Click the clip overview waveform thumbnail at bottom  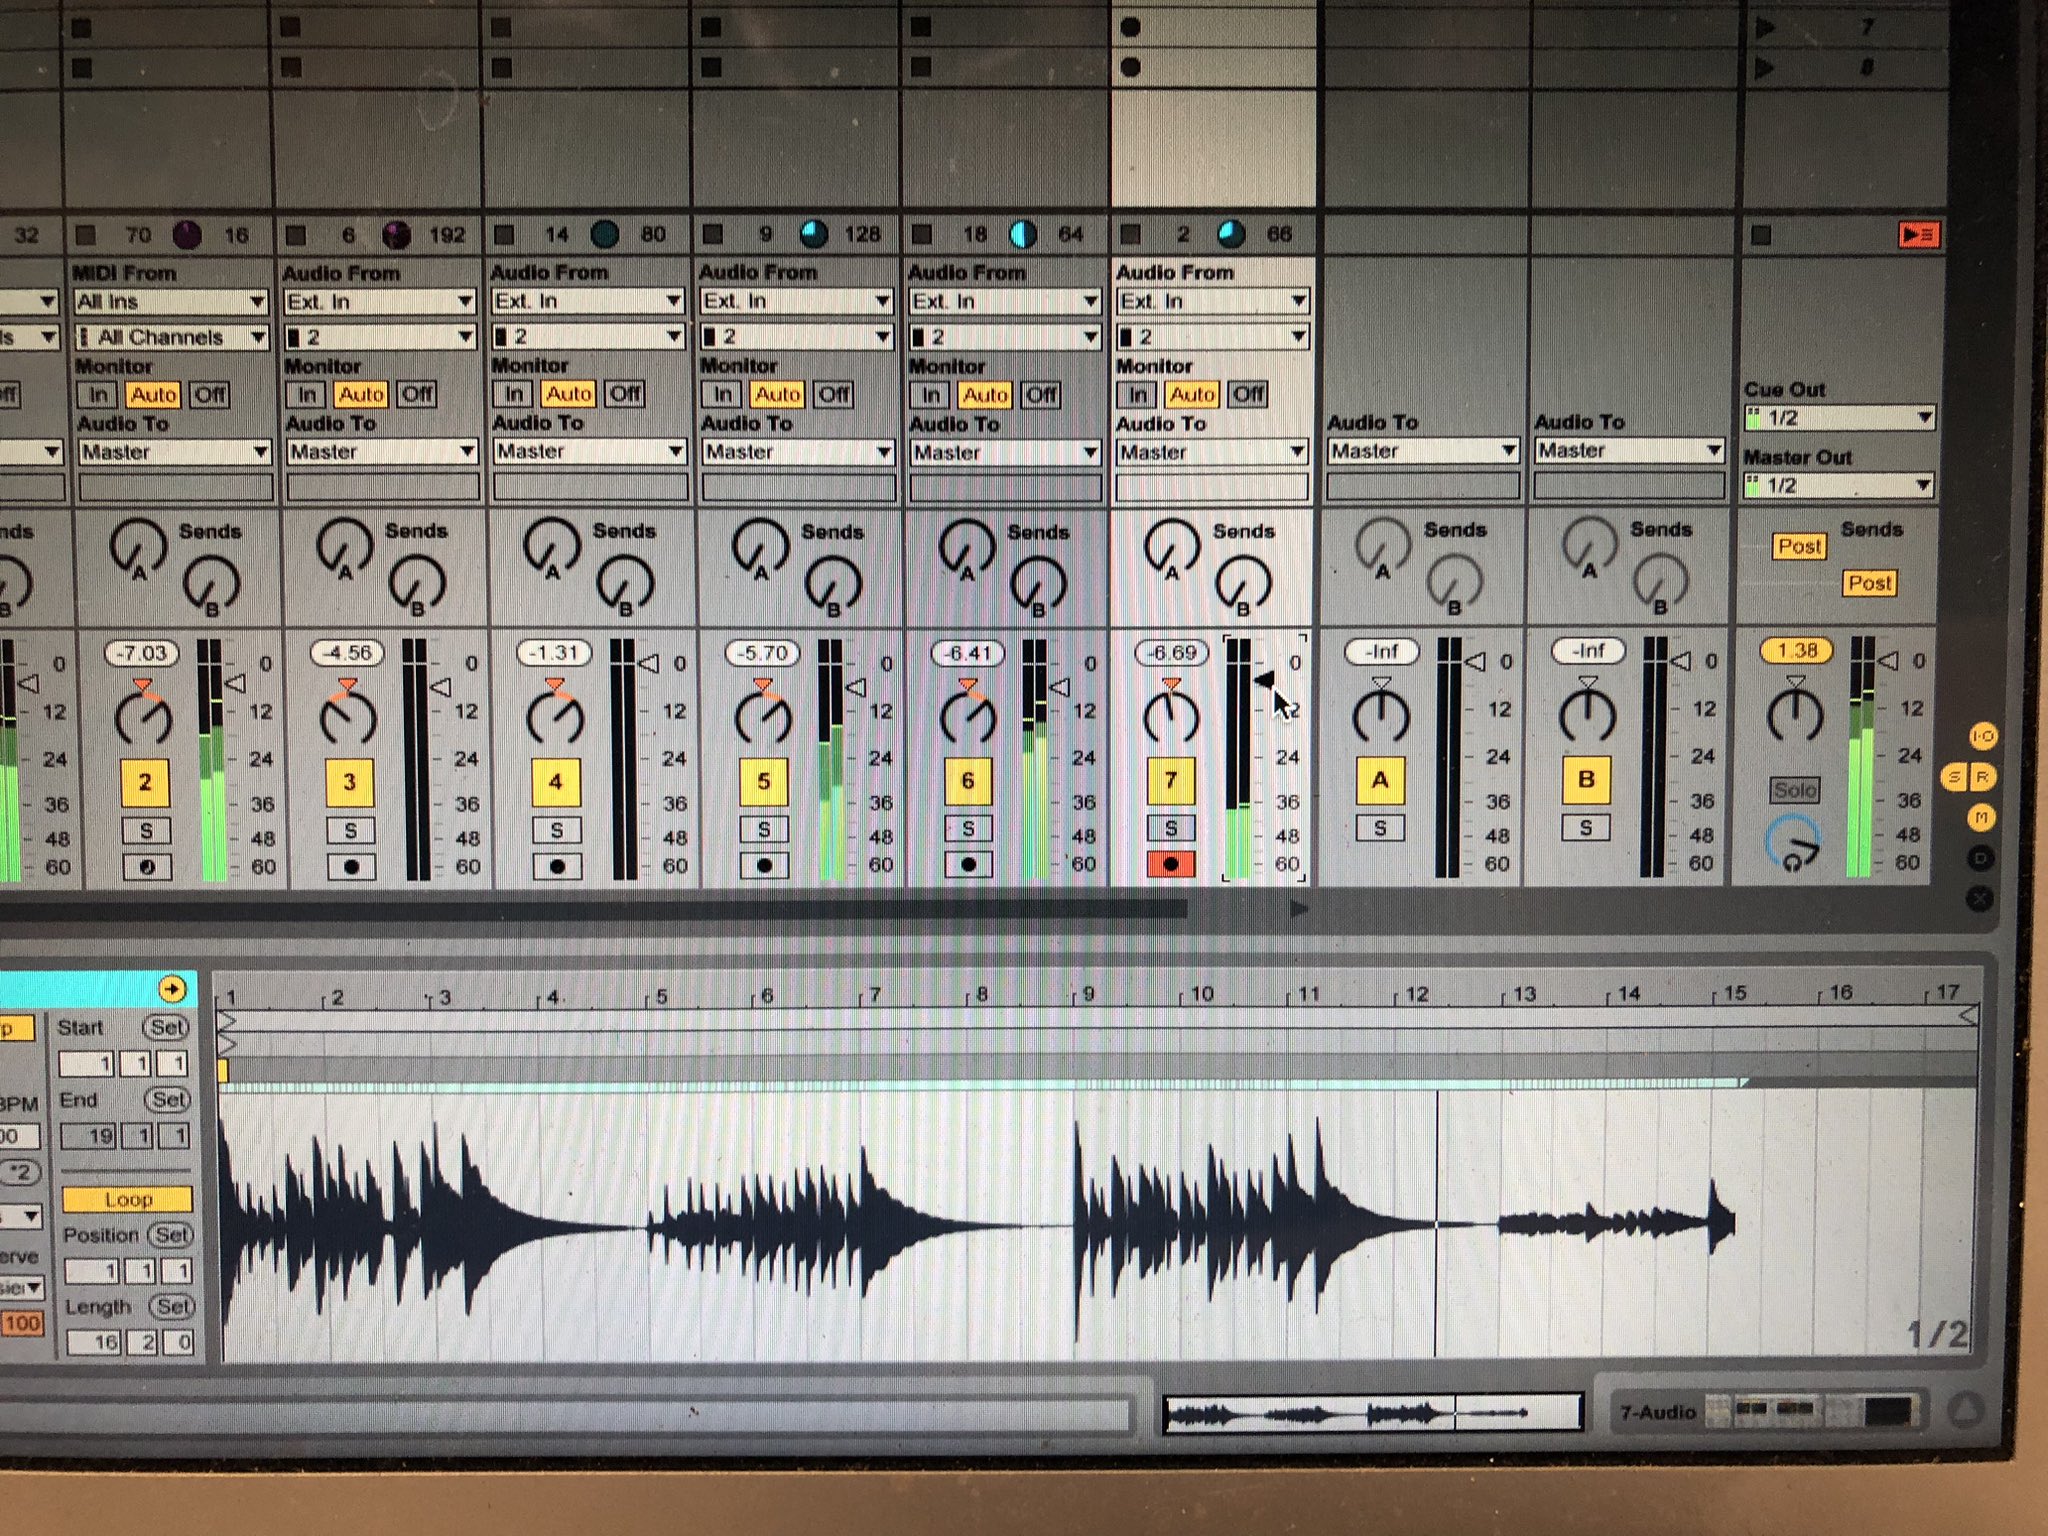click(x=1372, y=1413)
